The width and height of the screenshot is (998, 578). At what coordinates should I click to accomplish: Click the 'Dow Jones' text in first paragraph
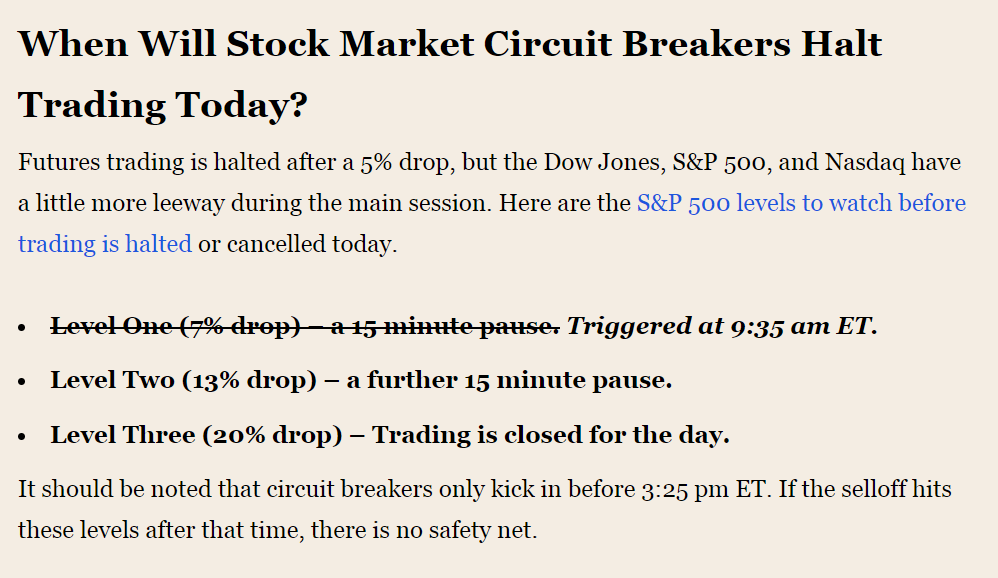605,162
